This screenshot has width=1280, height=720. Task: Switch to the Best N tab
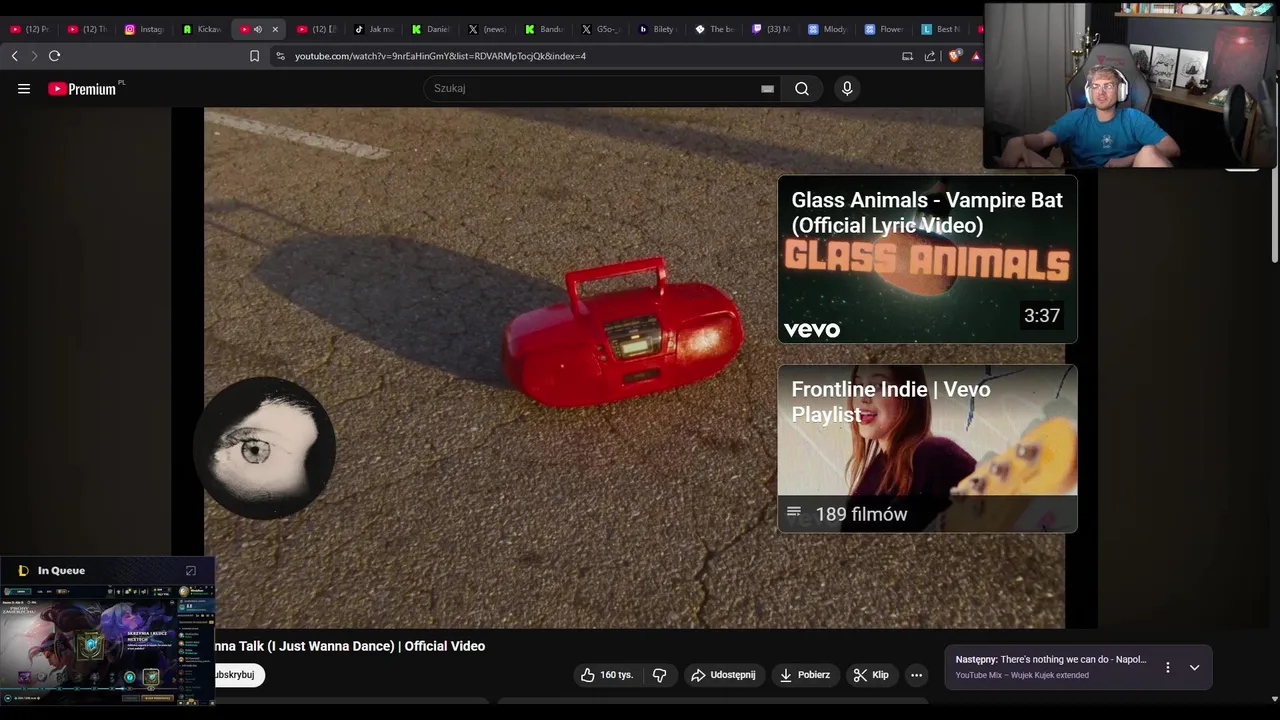pyautogui.click(x=942, y=29)
